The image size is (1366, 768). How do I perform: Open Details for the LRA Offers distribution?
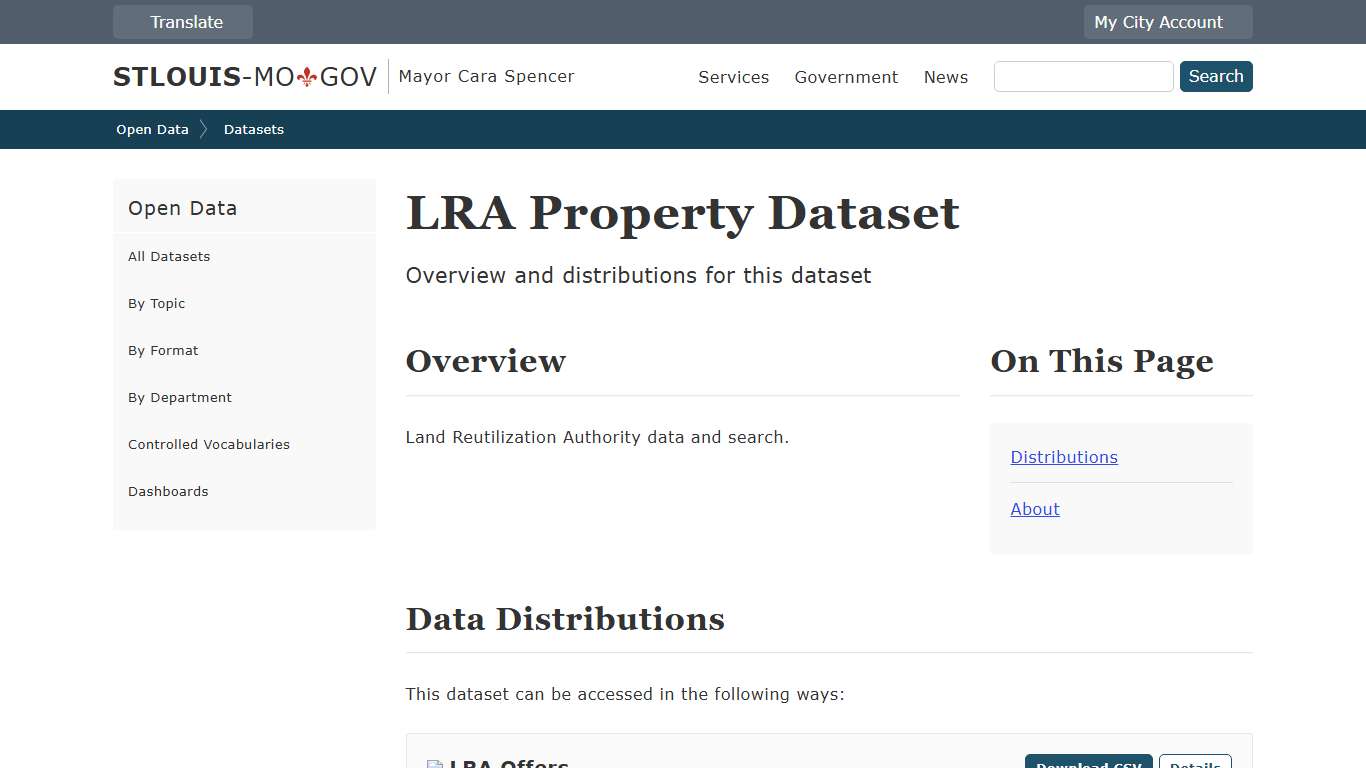[1195, 765]
